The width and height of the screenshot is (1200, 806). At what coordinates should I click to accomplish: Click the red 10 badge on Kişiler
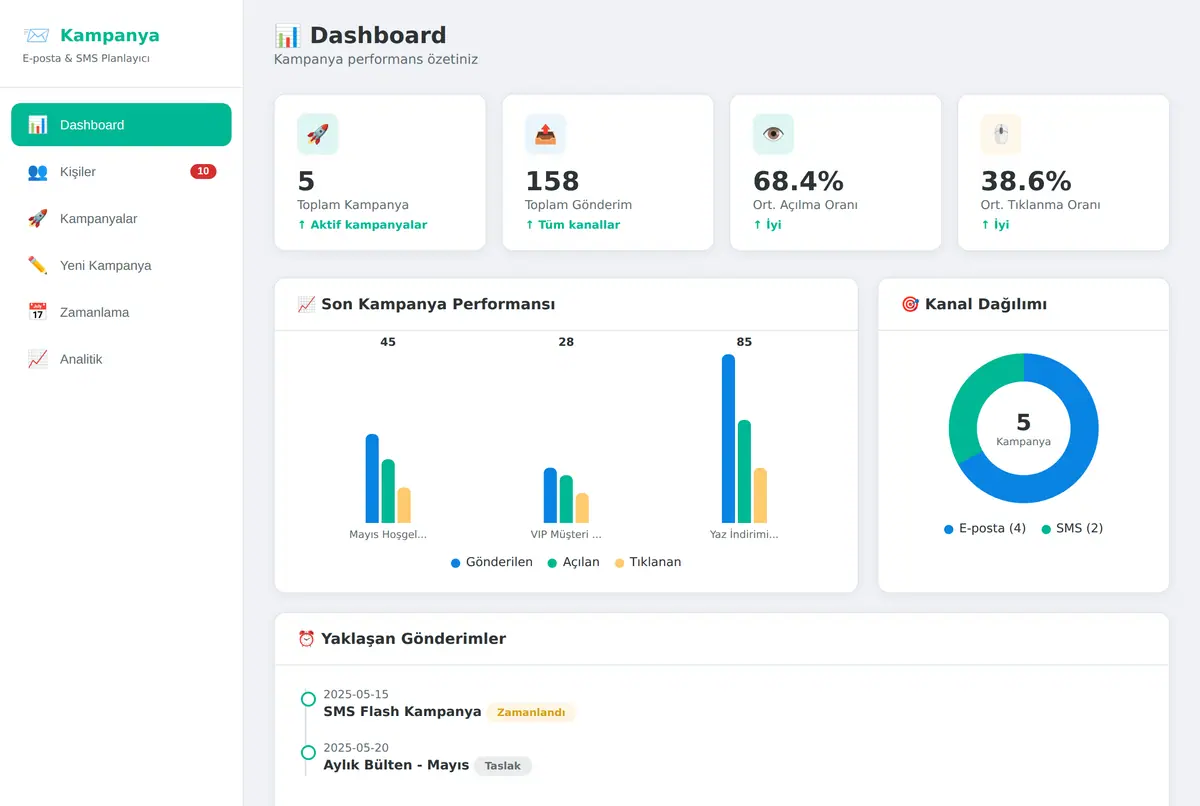(203, 172)
